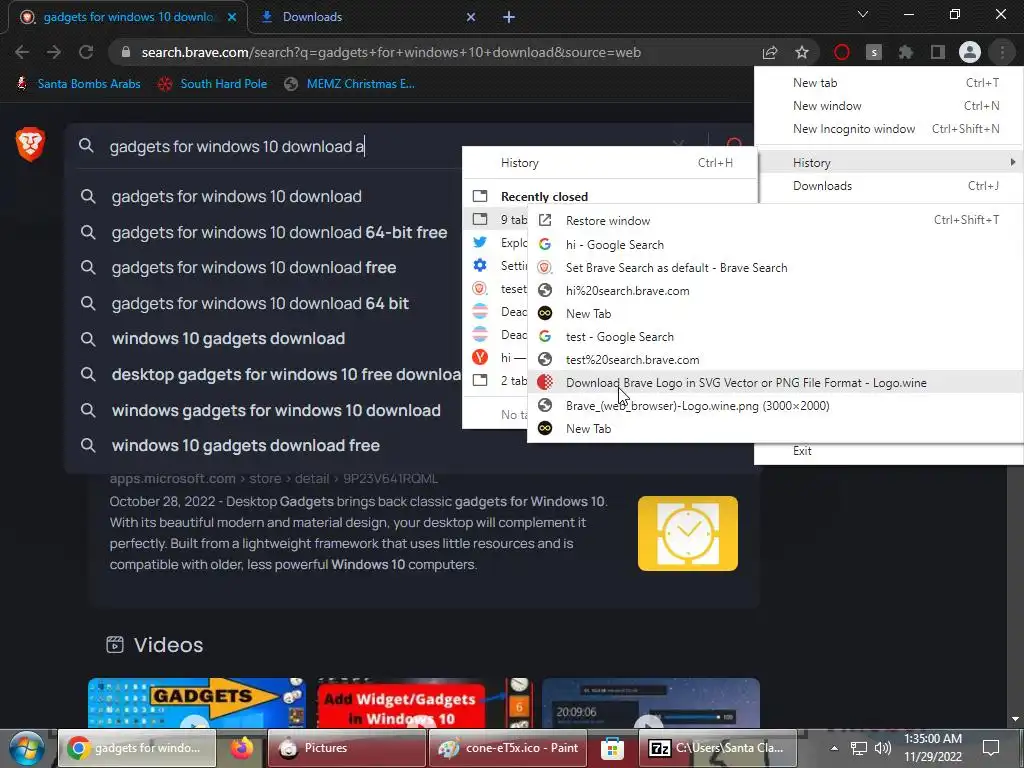
Task: Open the MEMZ Christmas E... bookmark
Action: [350, 84]
